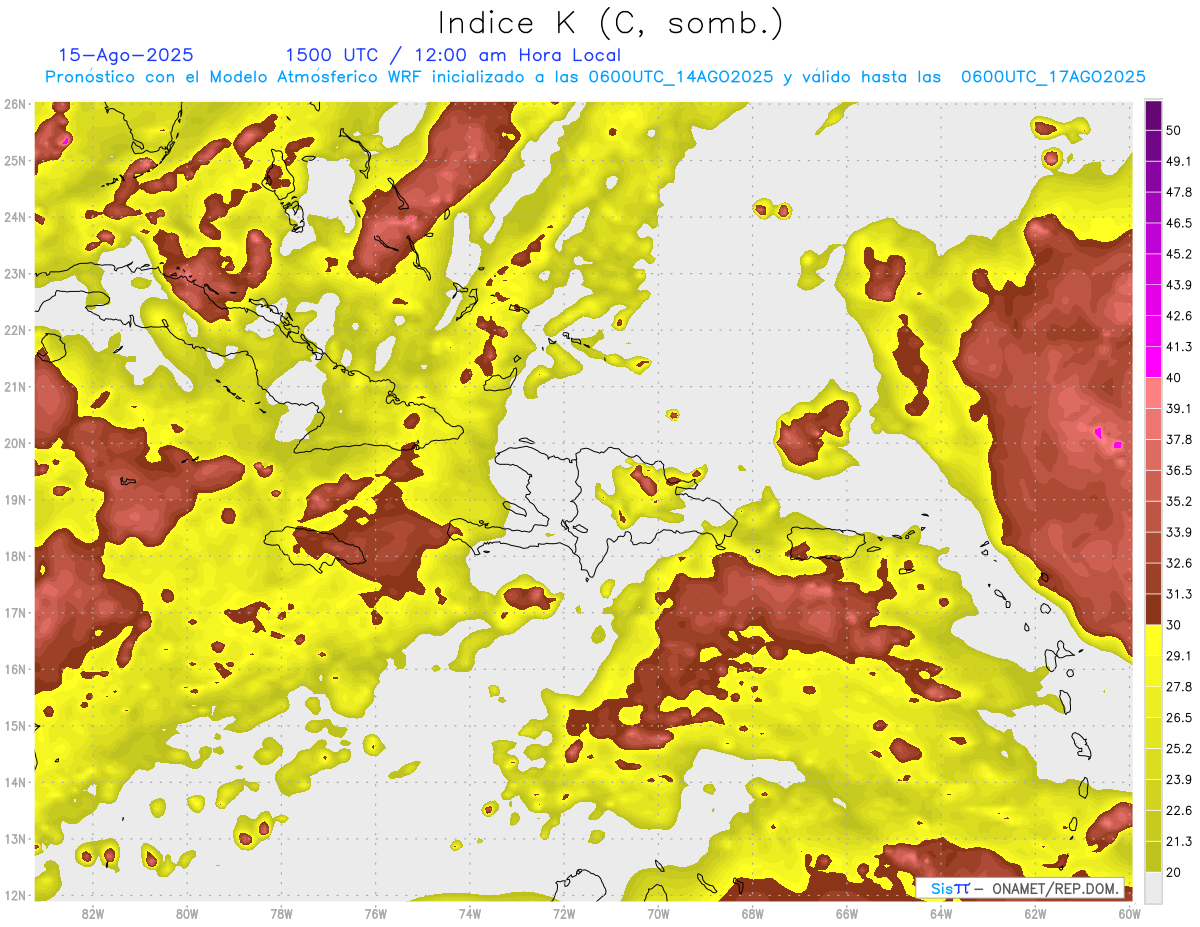This screenshot has height=927, width=1200.
Task: Click the color scale value '46.5'
Action: [x=1178, y=223]
